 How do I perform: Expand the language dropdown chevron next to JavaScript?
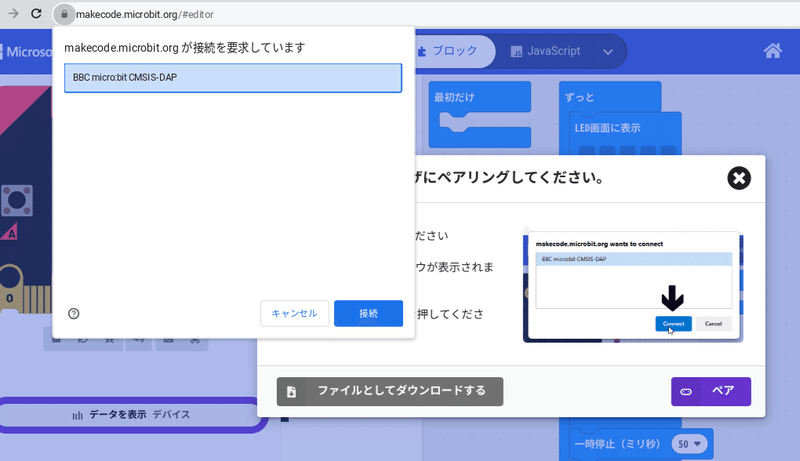[608, 52]
